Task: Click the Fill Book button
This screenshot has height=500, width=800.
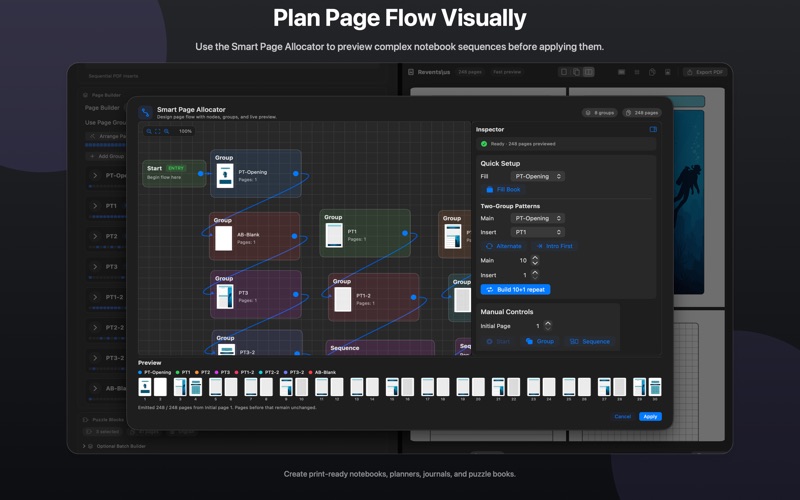Action: tap(503, 189)
